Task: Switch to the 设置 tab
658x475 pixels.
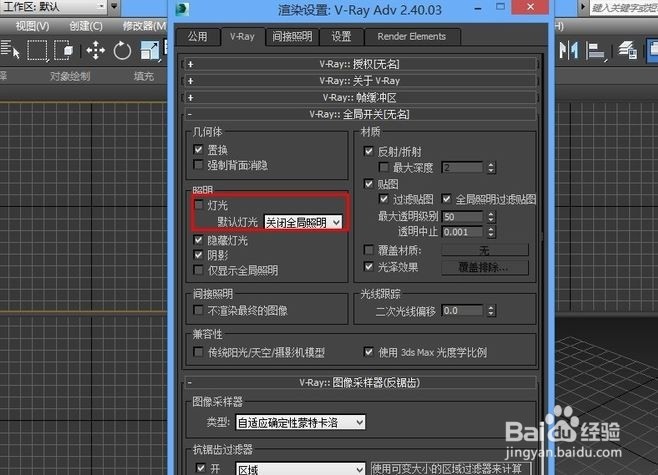Action: [x=341, y=37]
